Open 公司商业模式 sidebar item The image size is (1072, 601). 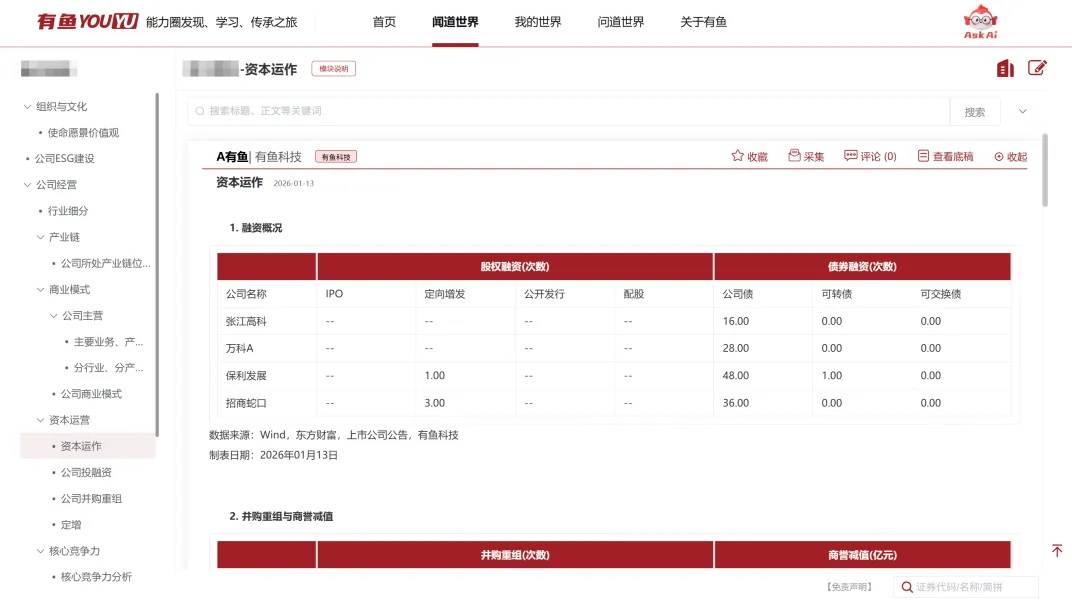tap(91, 394)
